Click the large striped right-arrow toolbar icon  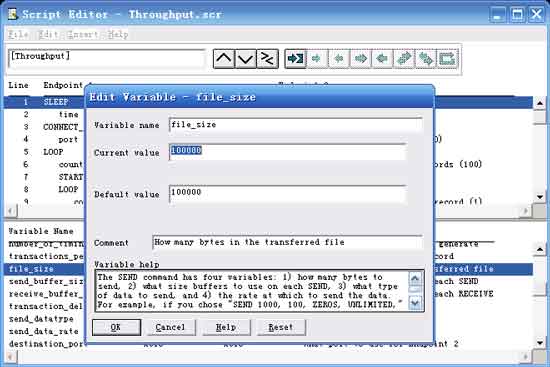pyautogui.click(x=360, y=58)
